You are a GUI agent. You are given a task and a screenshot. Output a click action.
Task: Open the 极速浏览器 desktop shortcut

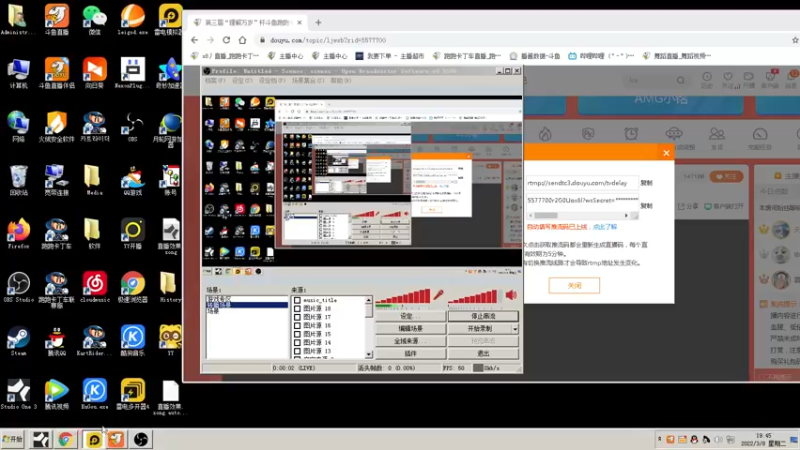coord(133,287)
